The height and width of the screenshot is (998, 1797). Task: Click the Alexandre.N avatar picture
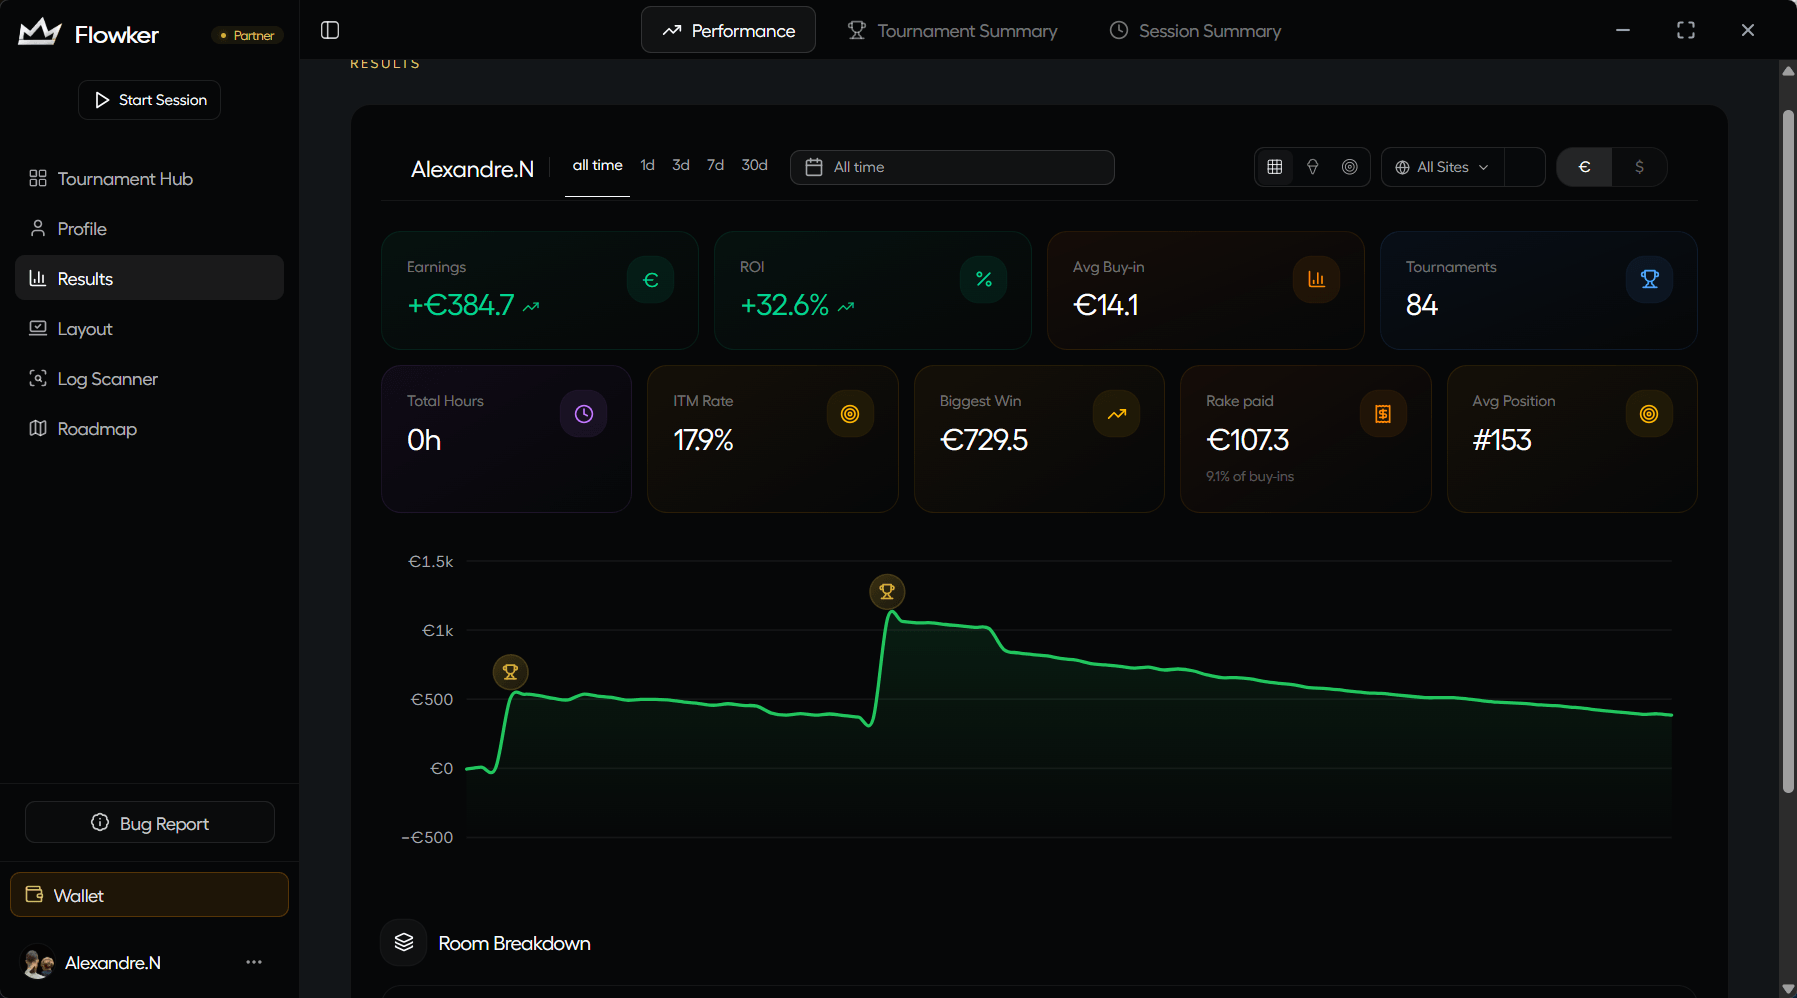point(38,963)
